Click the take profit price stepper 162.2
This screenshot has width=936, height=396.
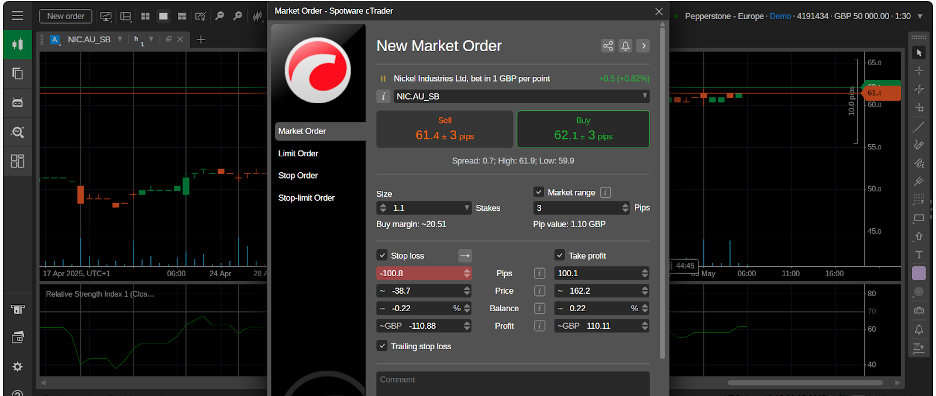tap(645, 291)
